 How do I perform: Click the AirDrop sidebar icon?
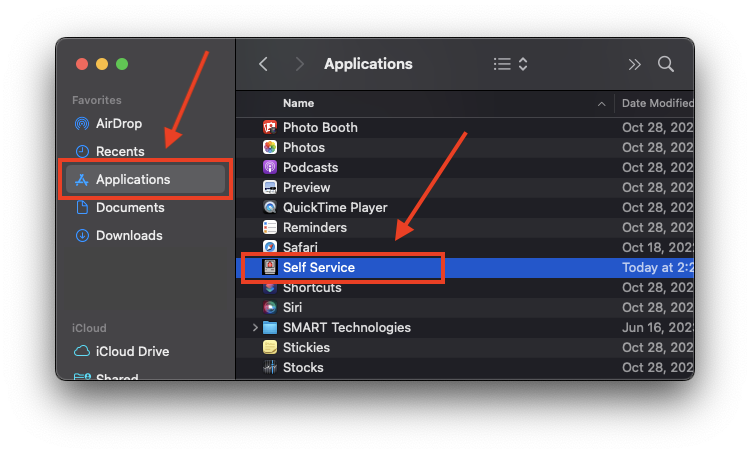(82, 123)
